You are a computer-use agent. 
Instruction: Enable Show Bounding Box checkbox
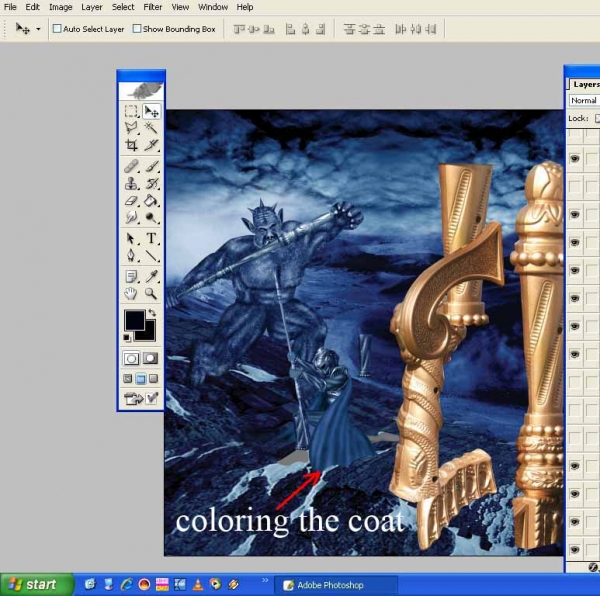point(137,29)
